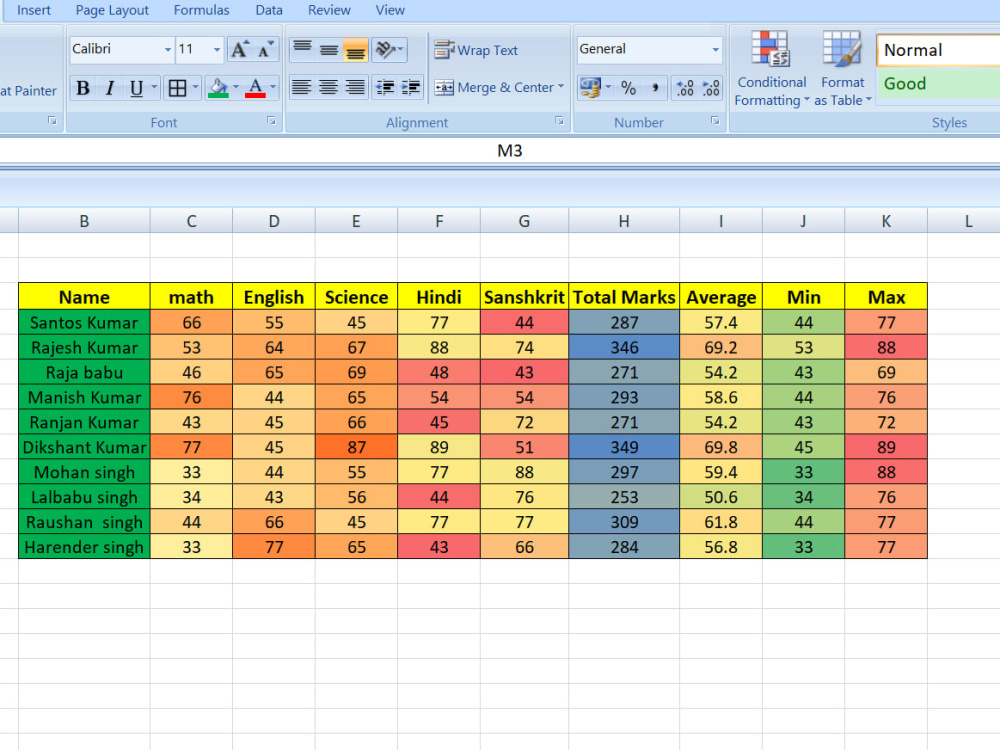Select Bottom Align icon

(x=355, y=50)
